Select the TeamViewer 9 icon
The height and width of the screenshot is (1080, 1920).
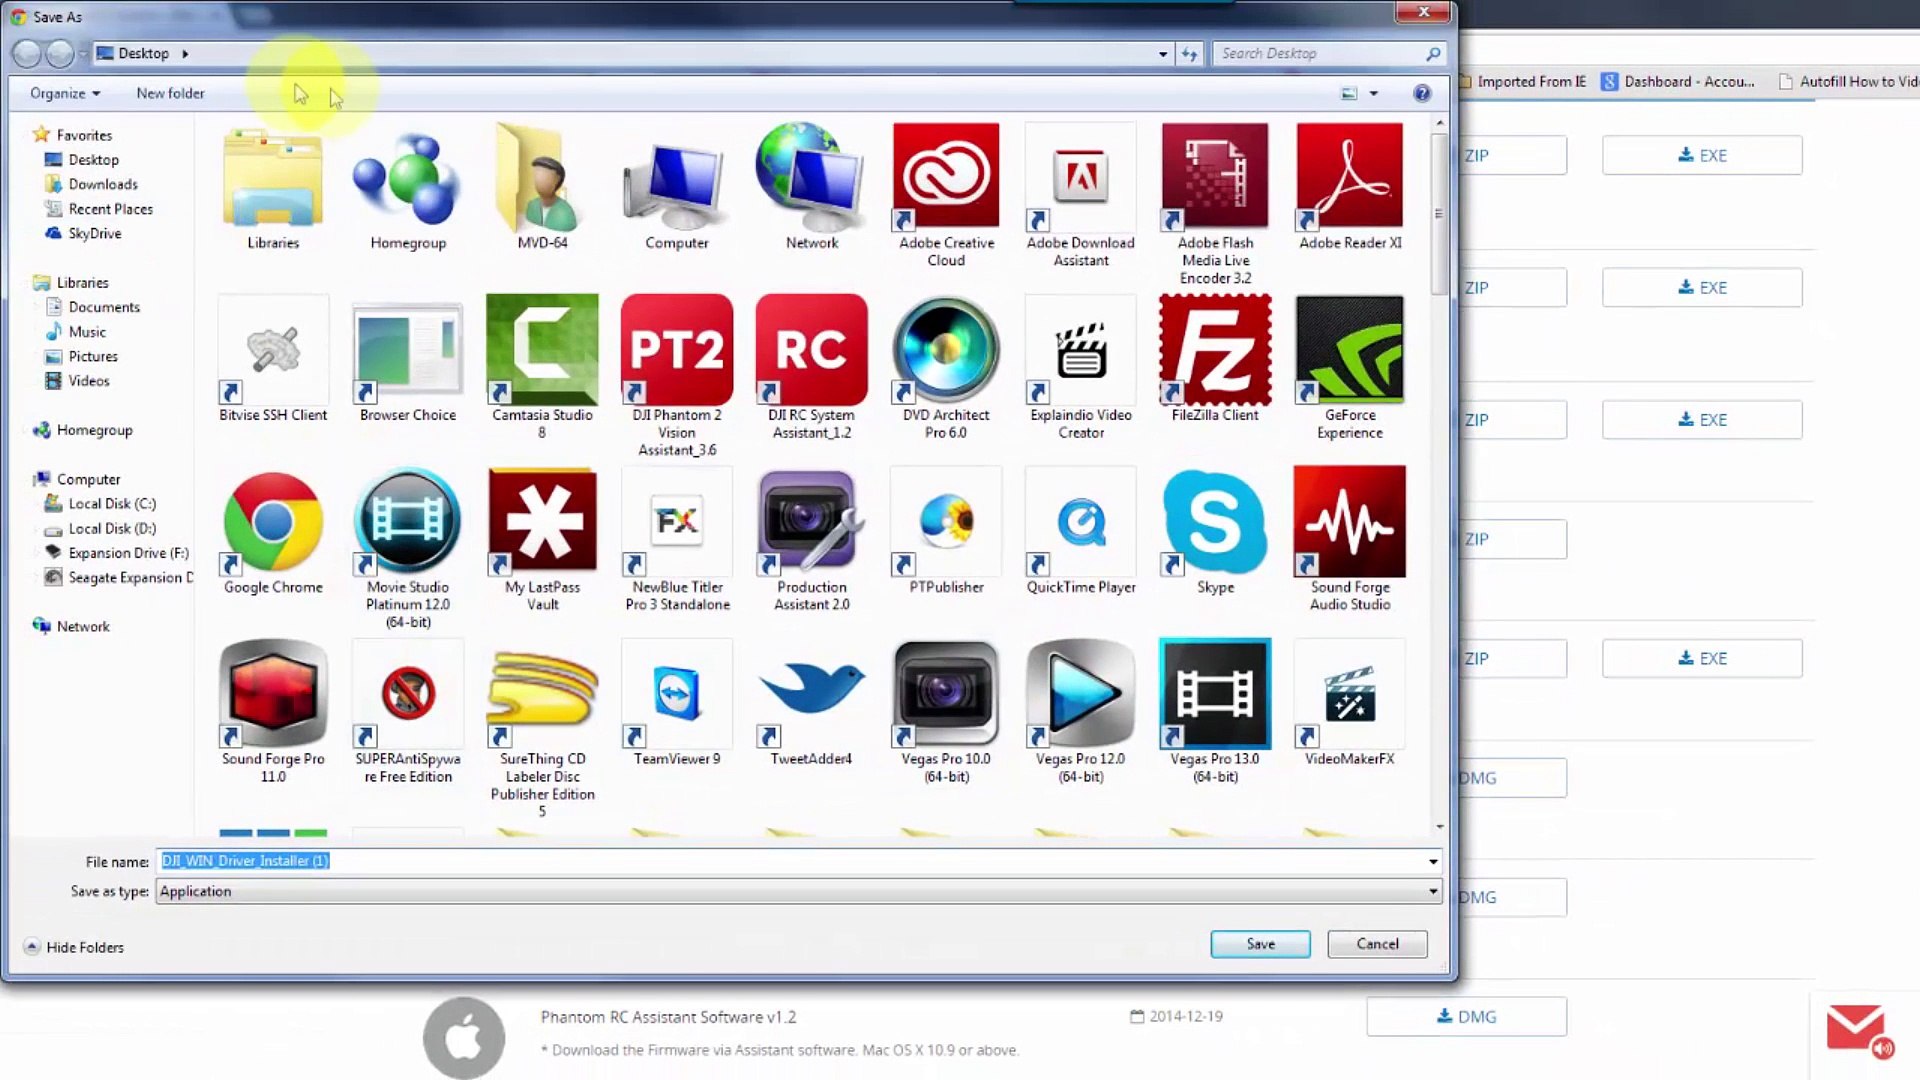tap(677, 694)
